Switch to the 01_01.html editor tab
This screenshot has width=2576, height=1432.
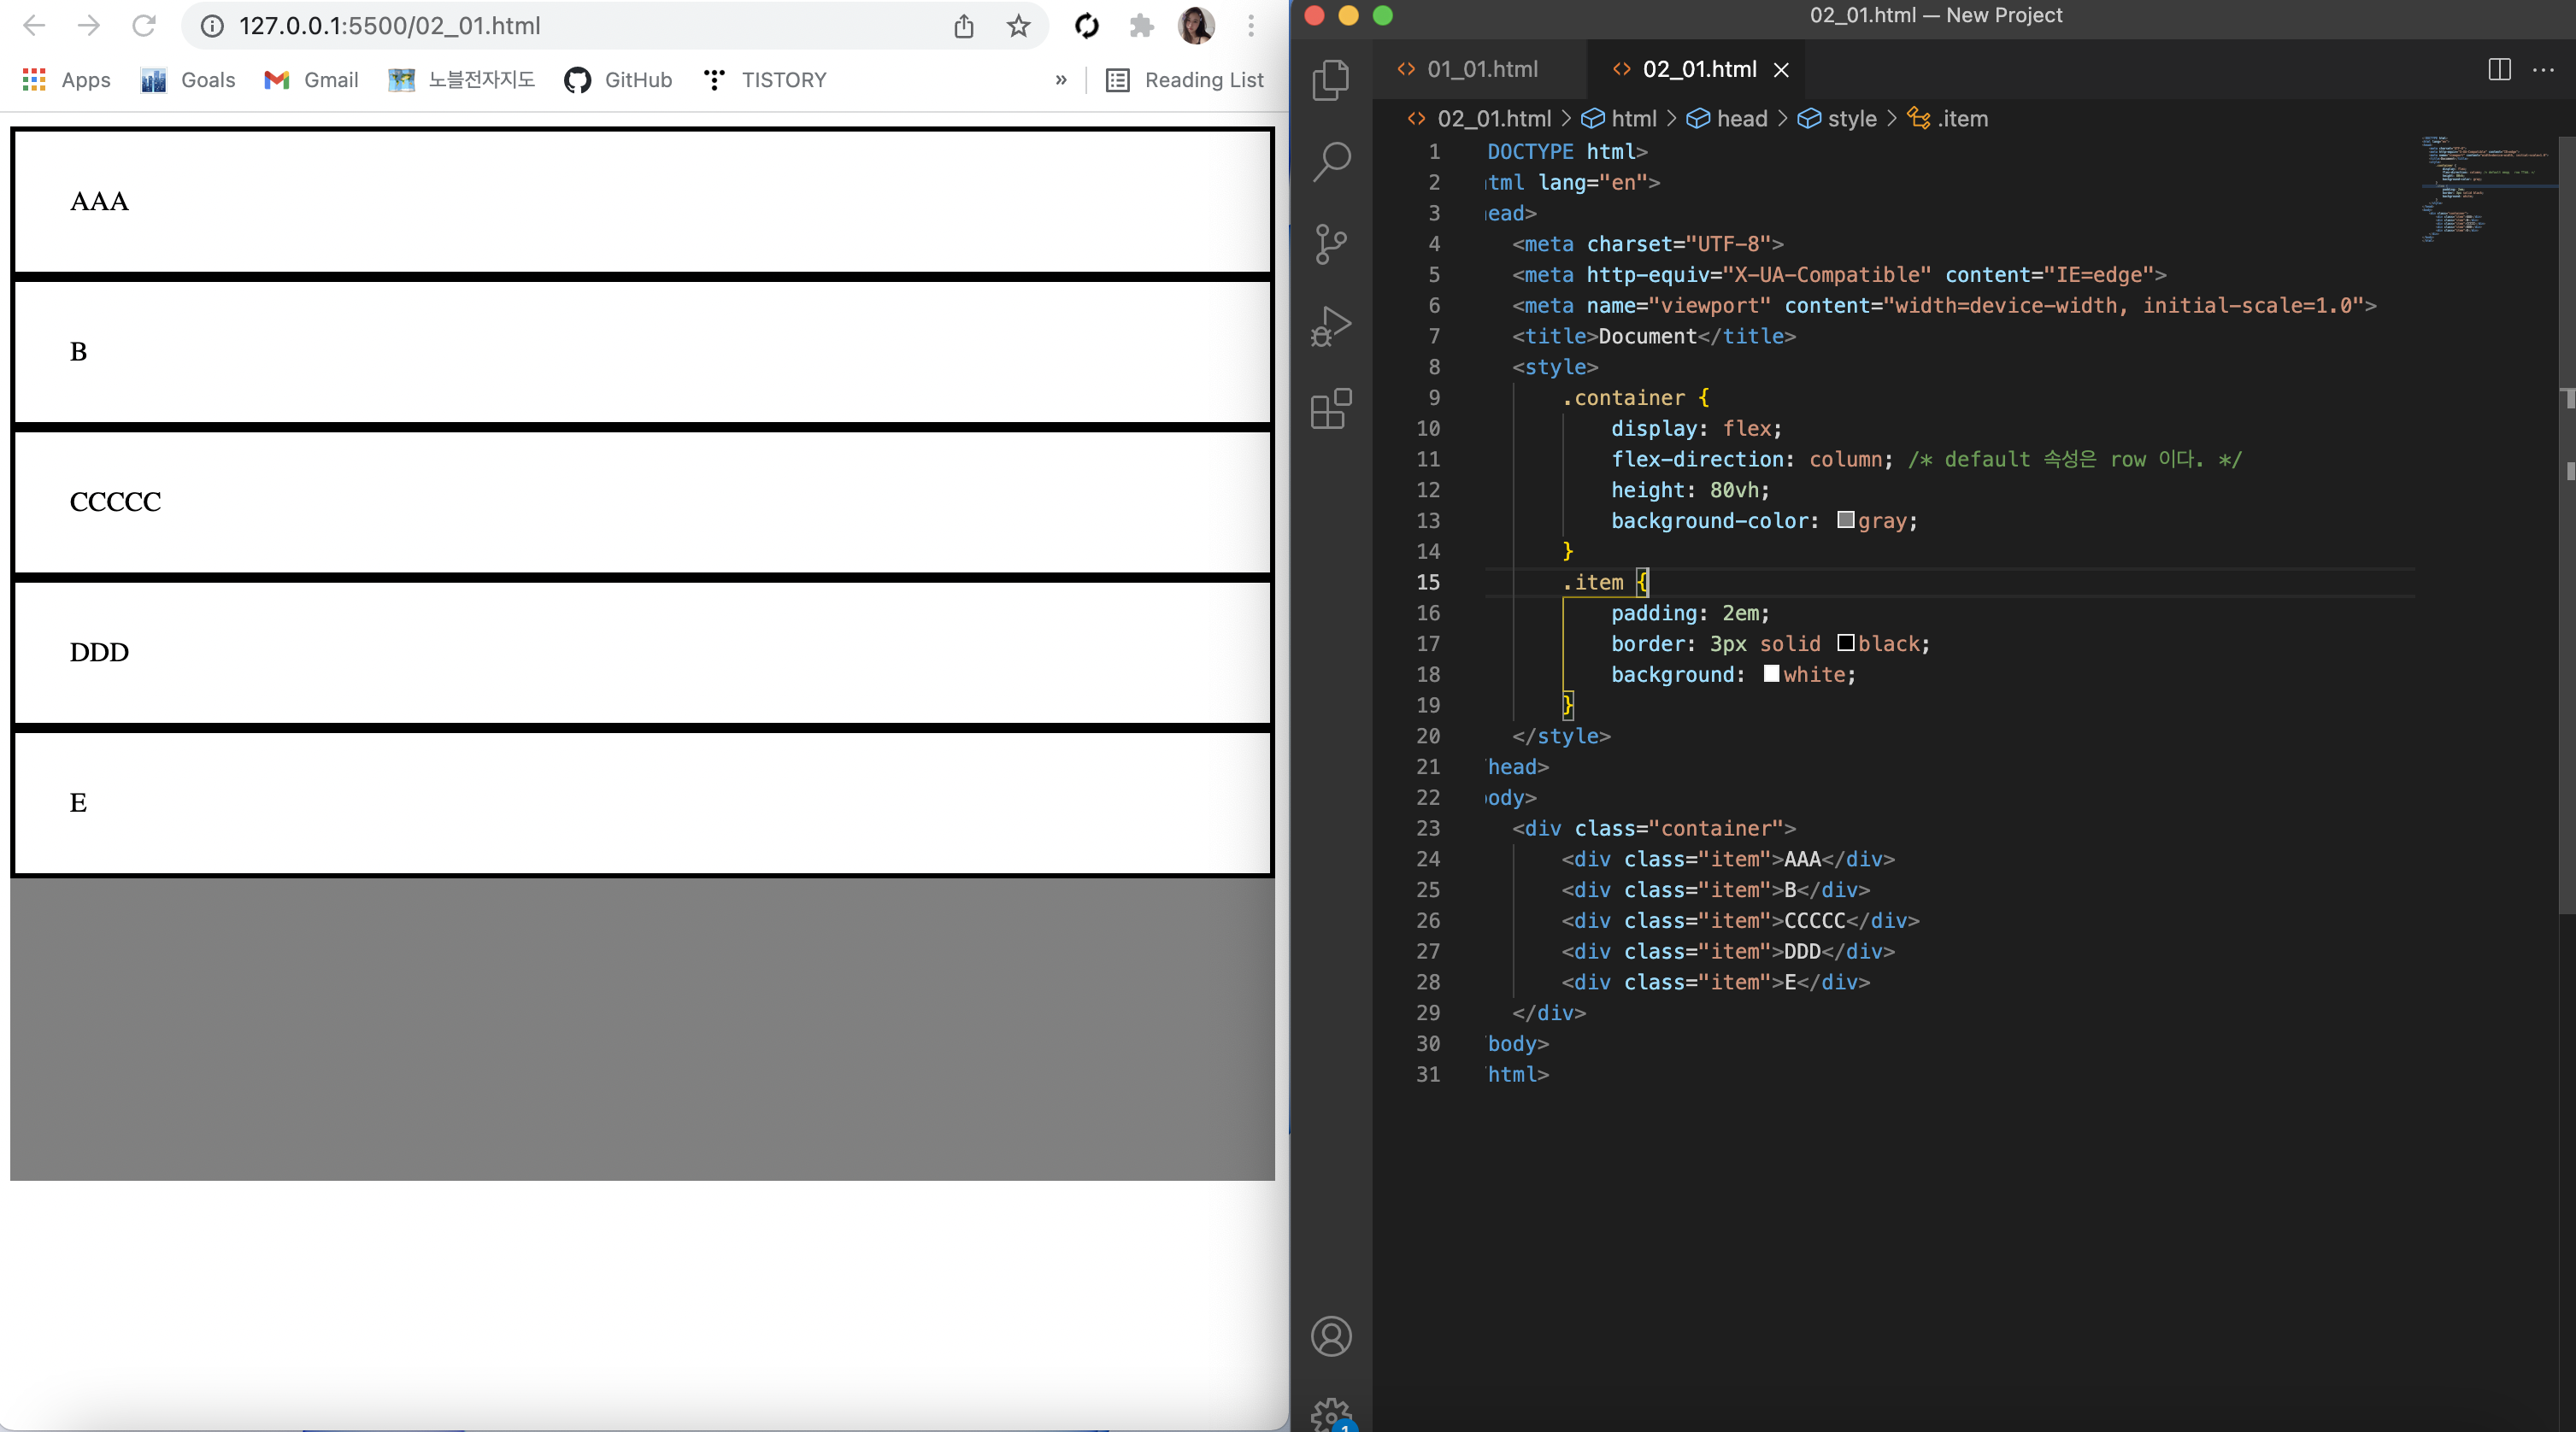pos(1482,69)
